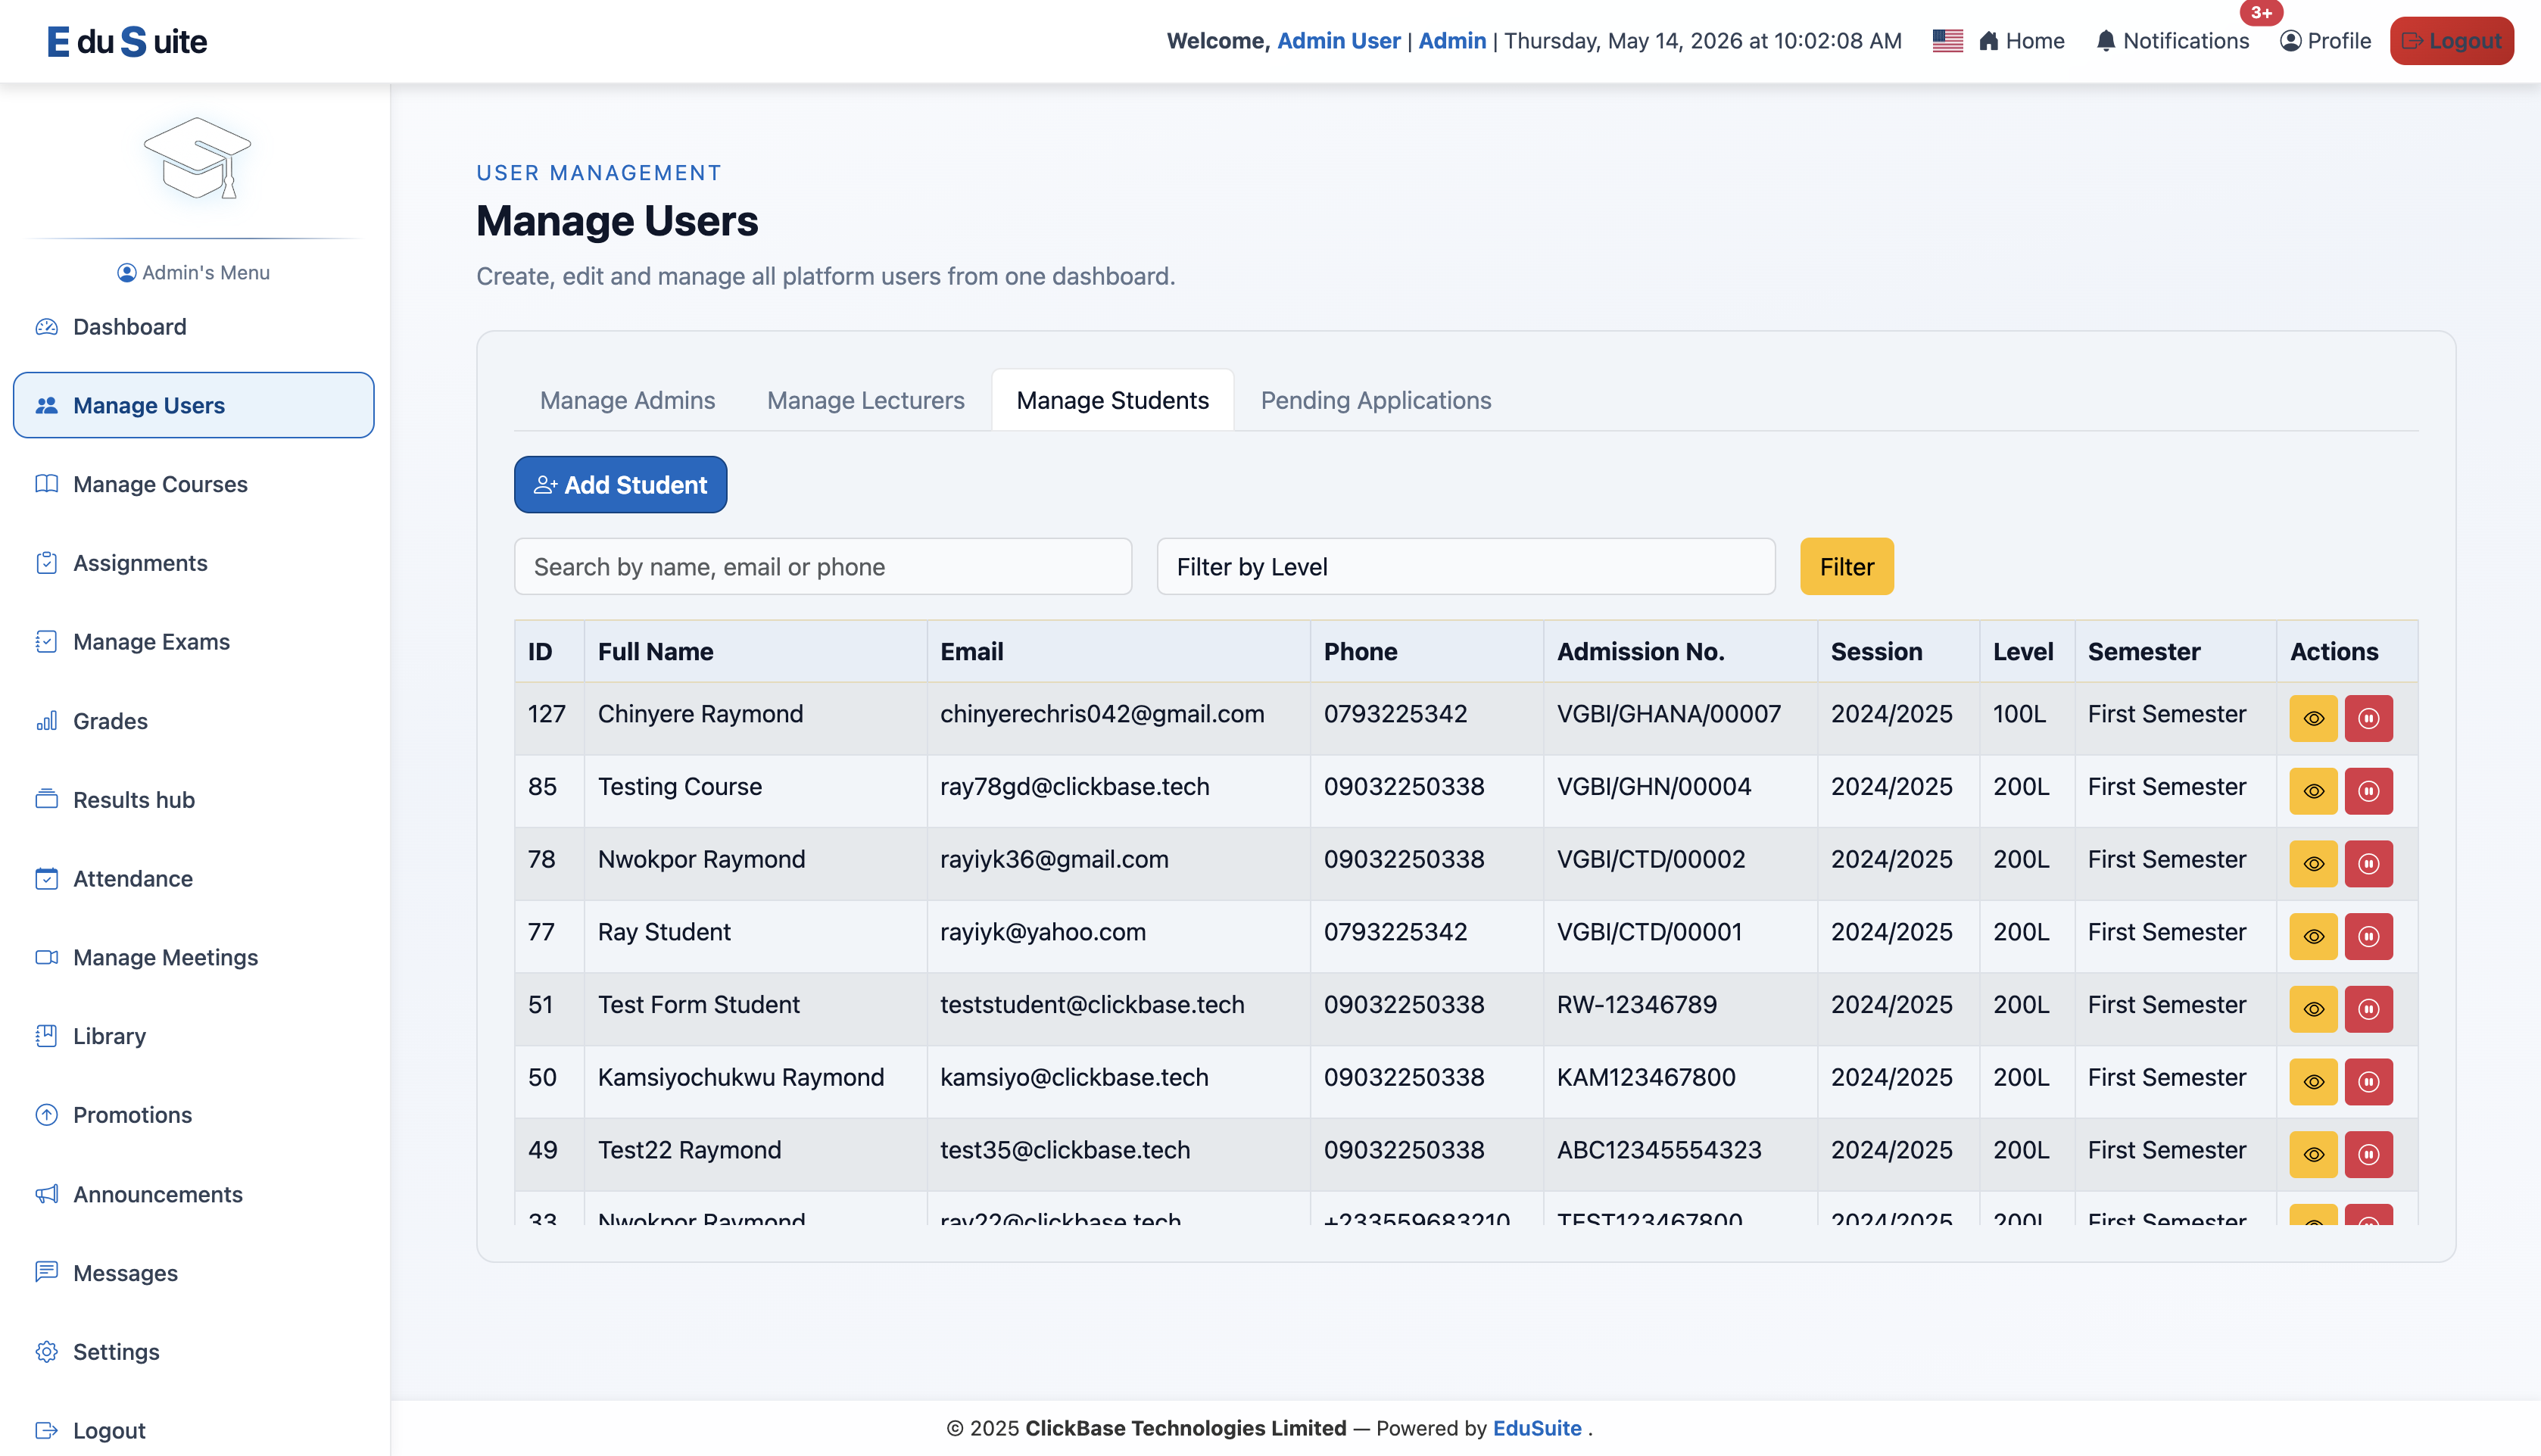Viewport: 2541px width, 1456px height.
Task: Click email teststudent@clickbase.tech
Action: point(1092,1005)
